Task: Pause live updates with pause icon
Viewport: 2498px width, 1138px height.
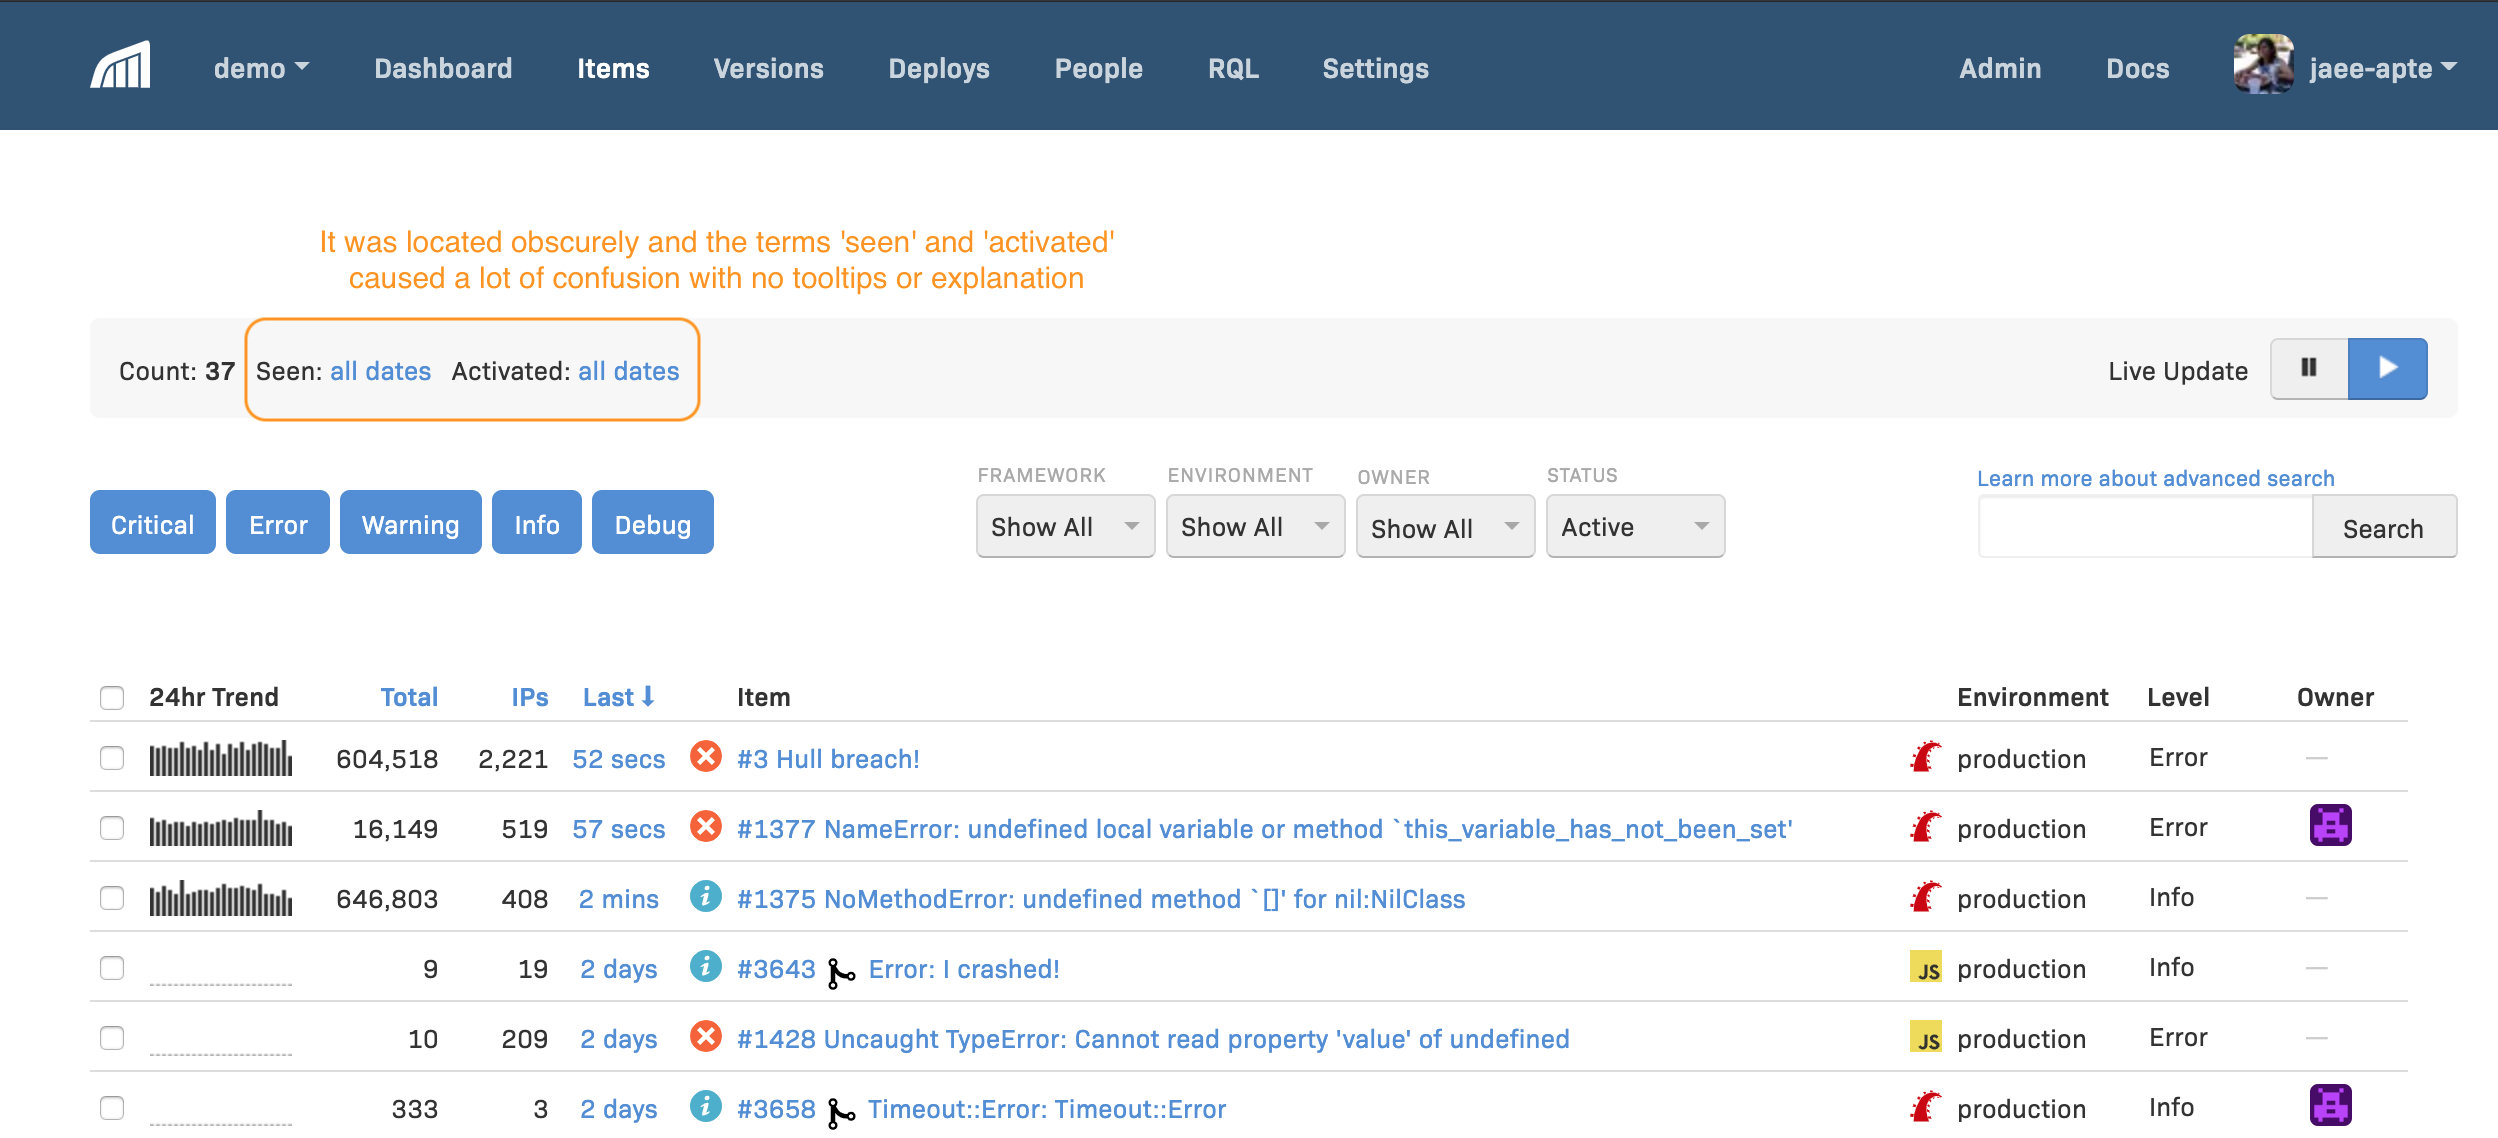Action: (2309, 368)
